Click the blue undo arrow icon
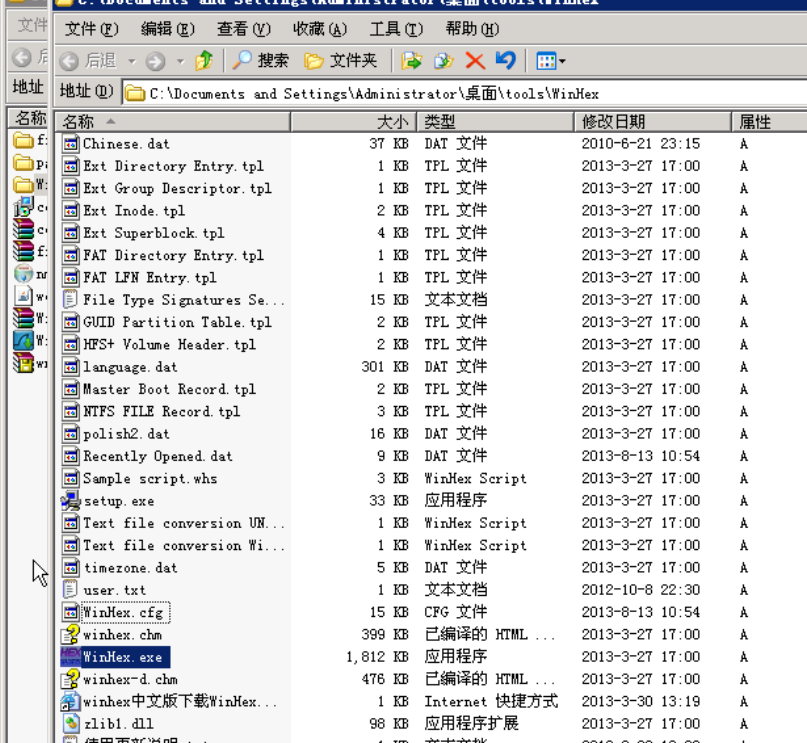The height and width of the screenshot is (743, 807). [506, 60]
